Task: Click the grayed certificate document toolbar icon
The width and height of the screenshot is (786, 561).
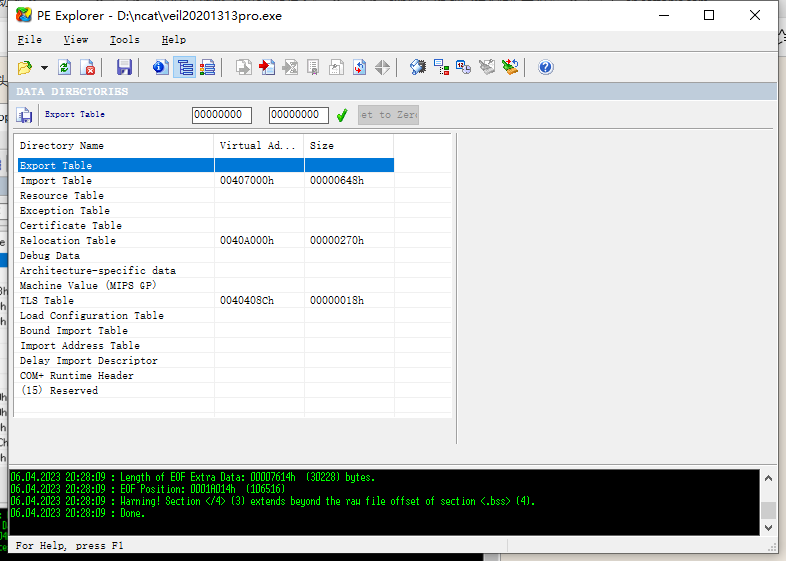Action: click(x=313, y=67)
